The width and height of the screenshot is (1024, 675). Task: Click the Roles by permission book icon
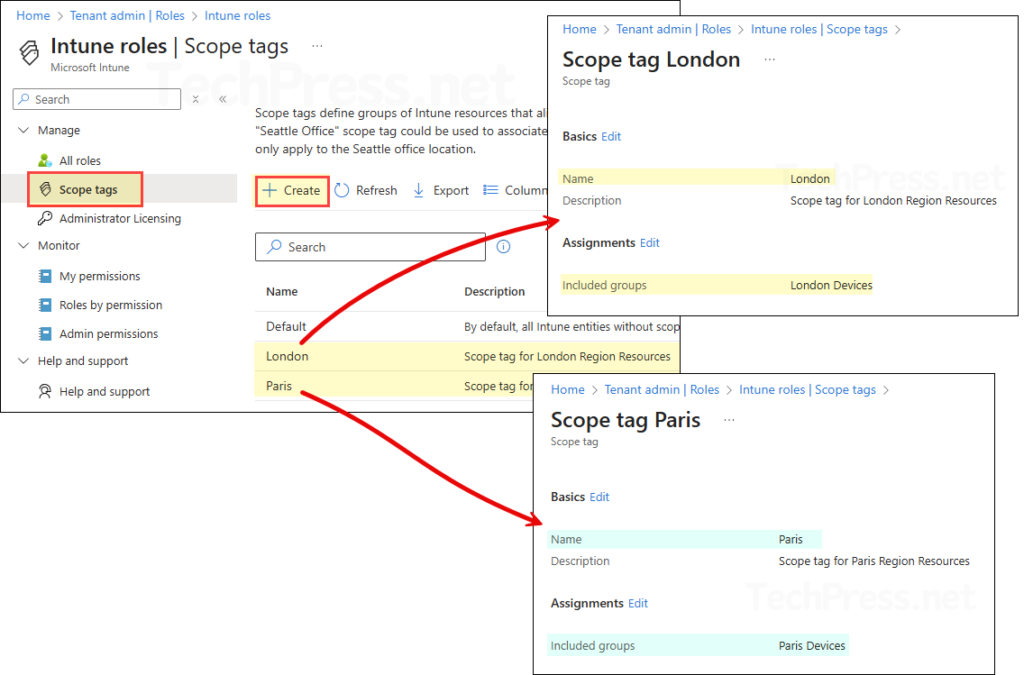[45, 305]
